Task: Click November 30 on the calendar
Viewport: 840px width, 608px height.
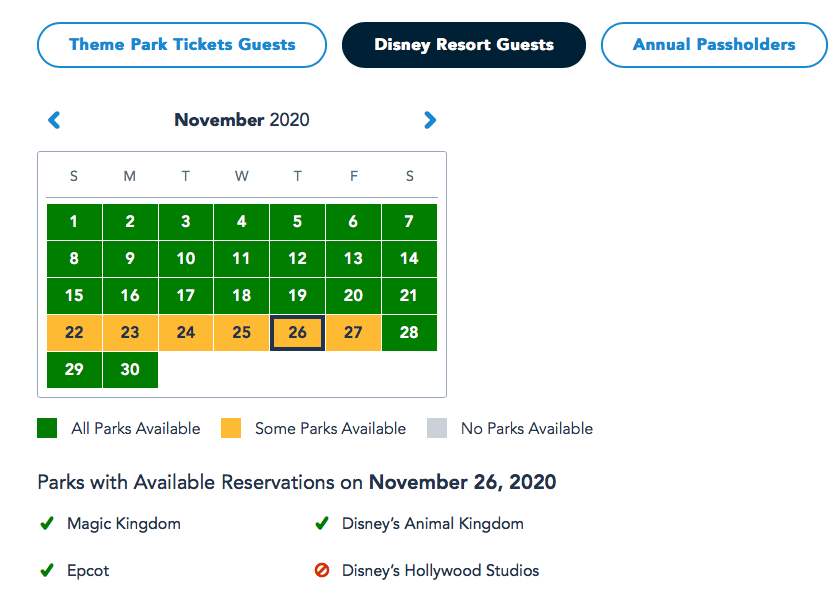Action: (x=130, y=370)
